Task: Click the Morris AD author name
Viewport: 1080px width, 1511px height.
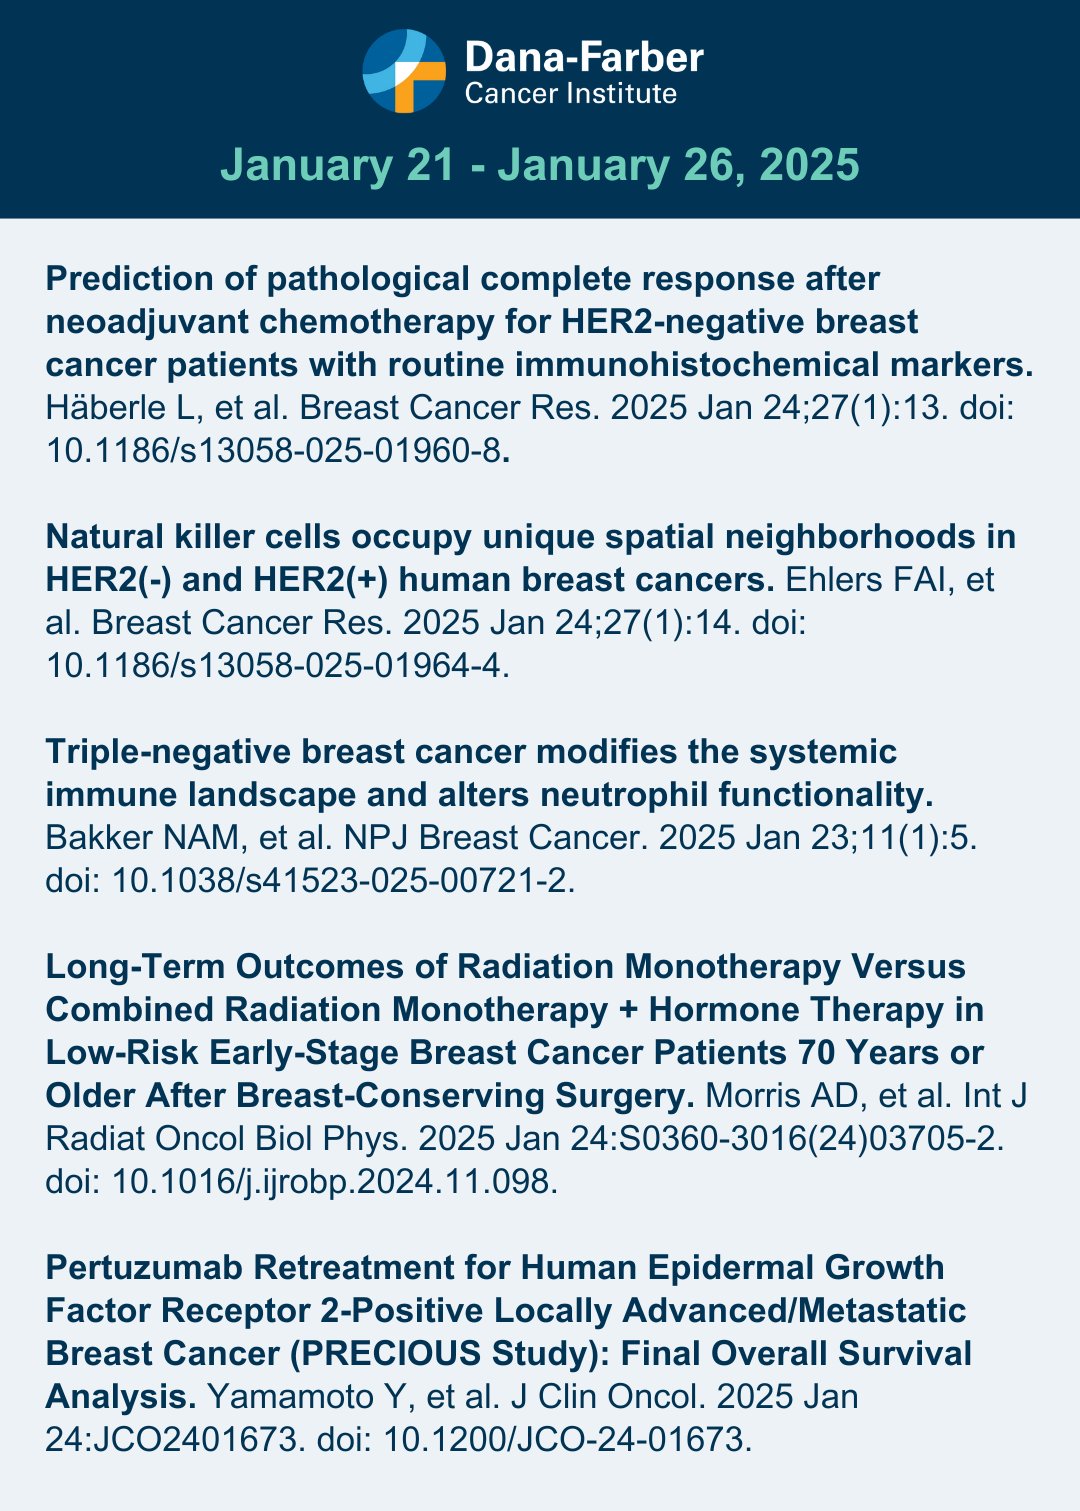Action: point(782,1095)
